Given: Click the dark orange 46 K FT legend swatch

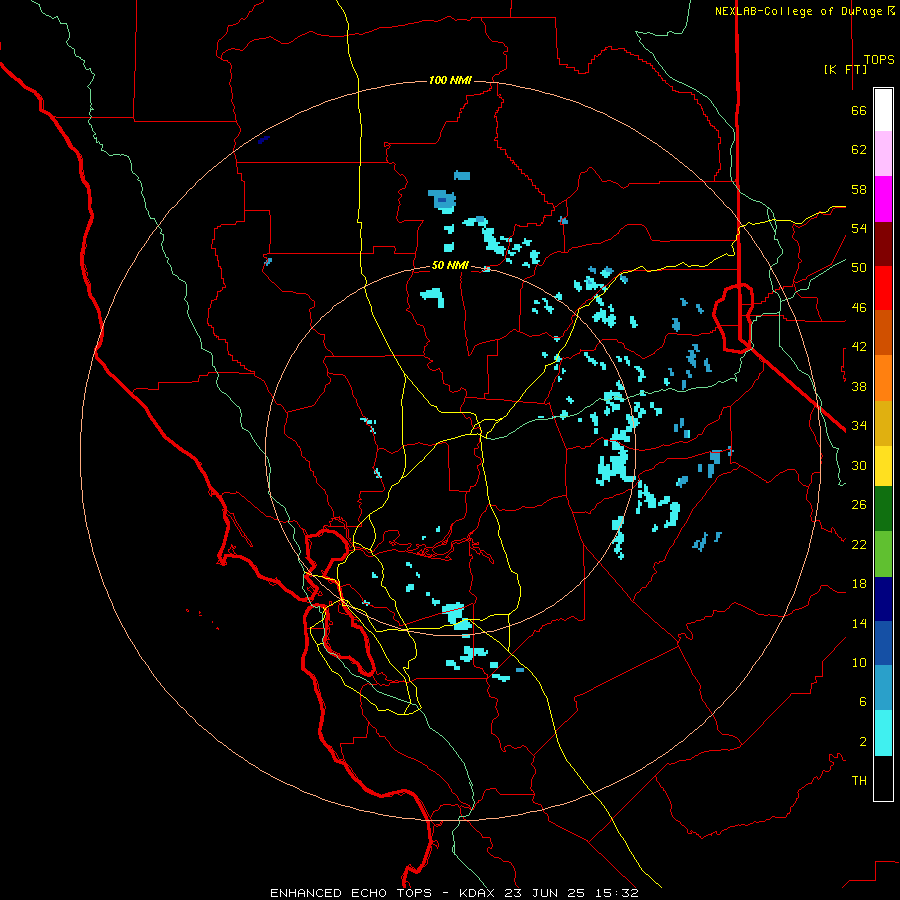Looking at the screenshot, I should (883, 333).
